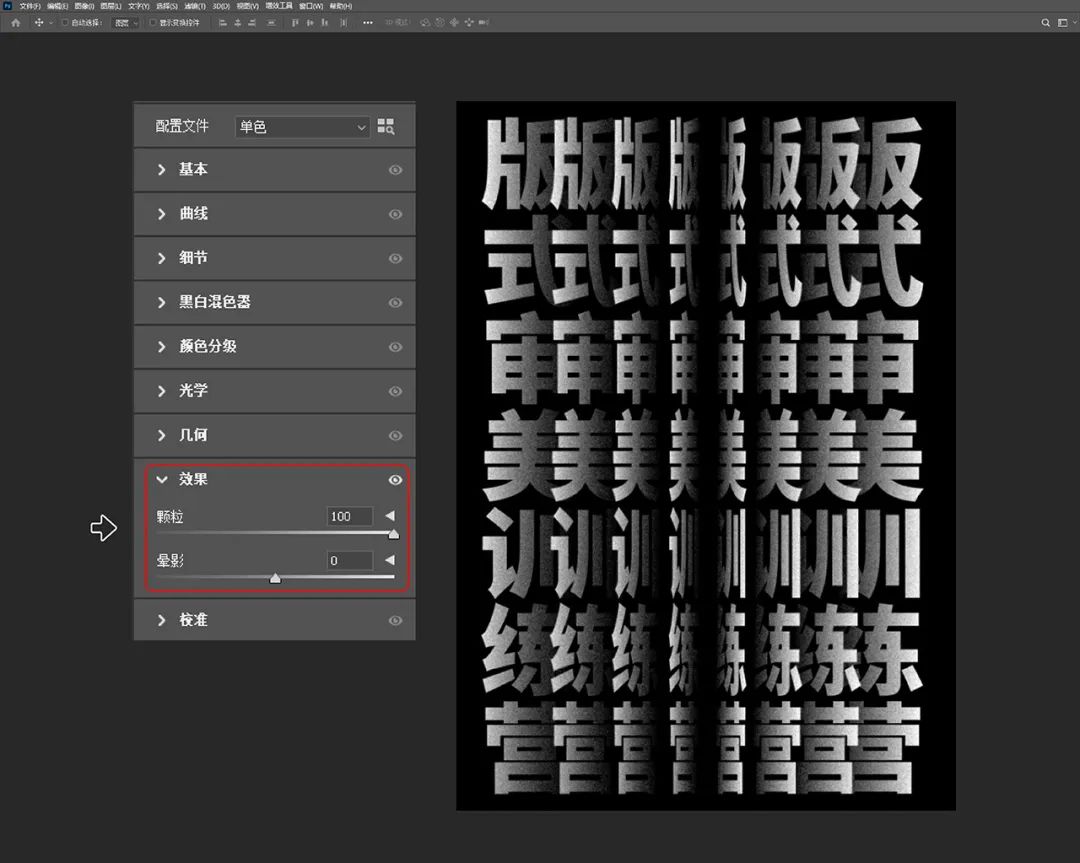Open the workspace switcher icon
This screenshot has width=1080, height=863.
tap(1063, 22)
